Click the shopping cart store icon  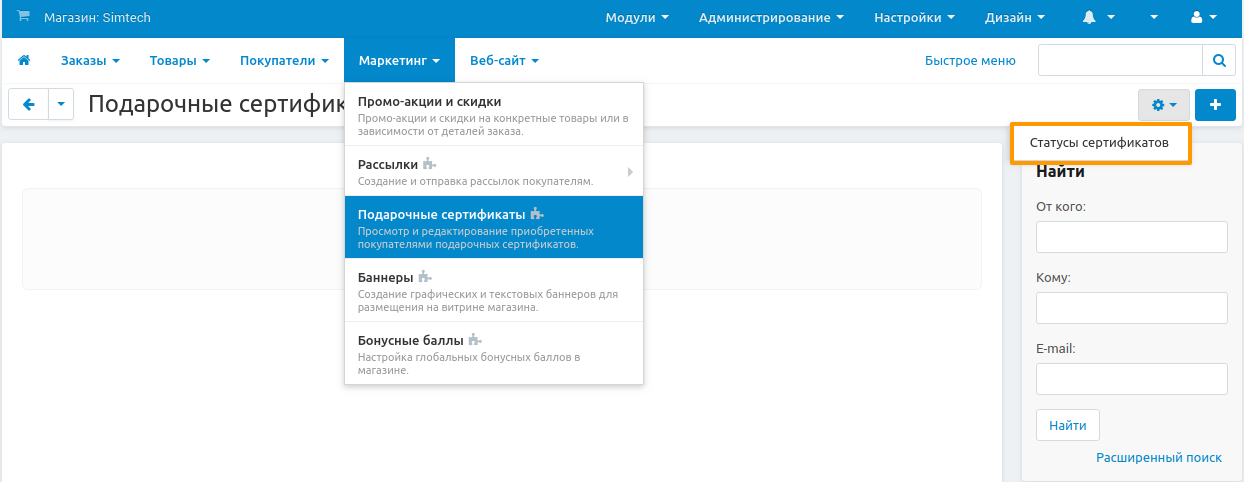(x=24, y=17)
